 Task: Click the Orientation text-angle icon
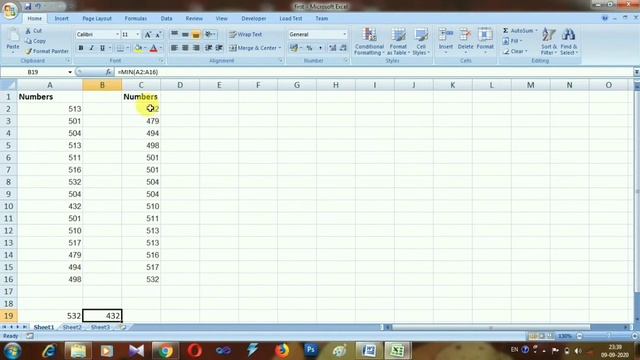[209, 34]
